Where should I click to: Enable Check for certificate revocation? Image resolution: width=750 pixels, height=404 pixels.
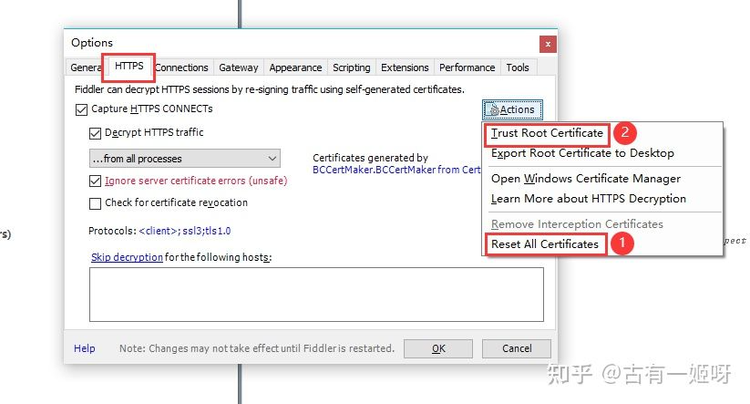(95, 203)
